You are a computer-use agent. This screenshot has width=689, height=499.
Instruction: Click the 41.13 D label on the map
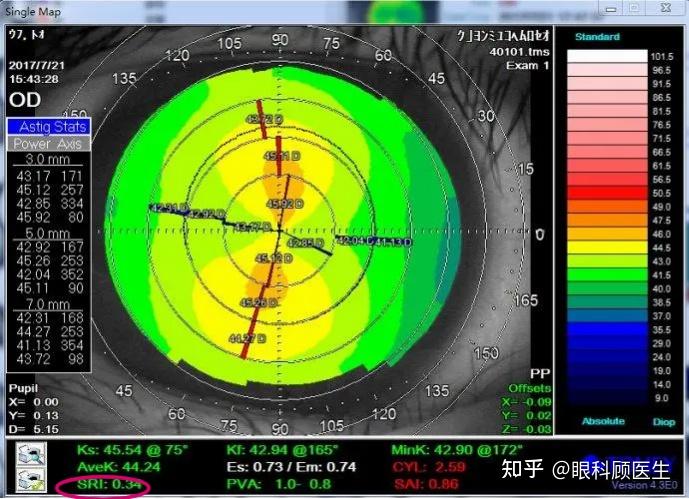click(394, 242)
